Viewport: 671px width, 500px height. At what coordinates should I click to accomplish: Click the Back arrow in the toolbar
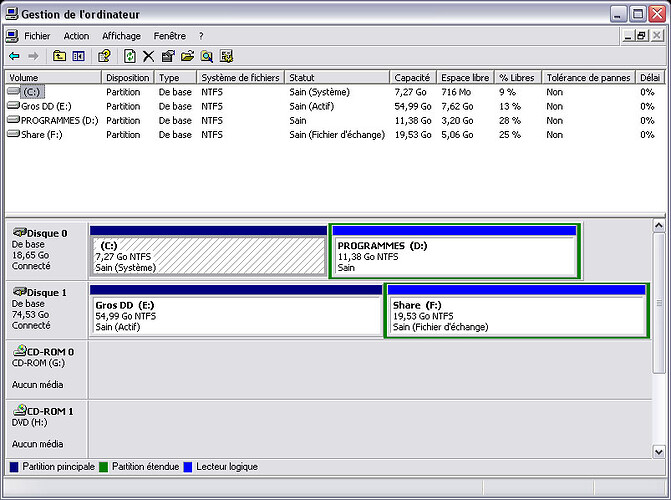click(x=14, y=57)
